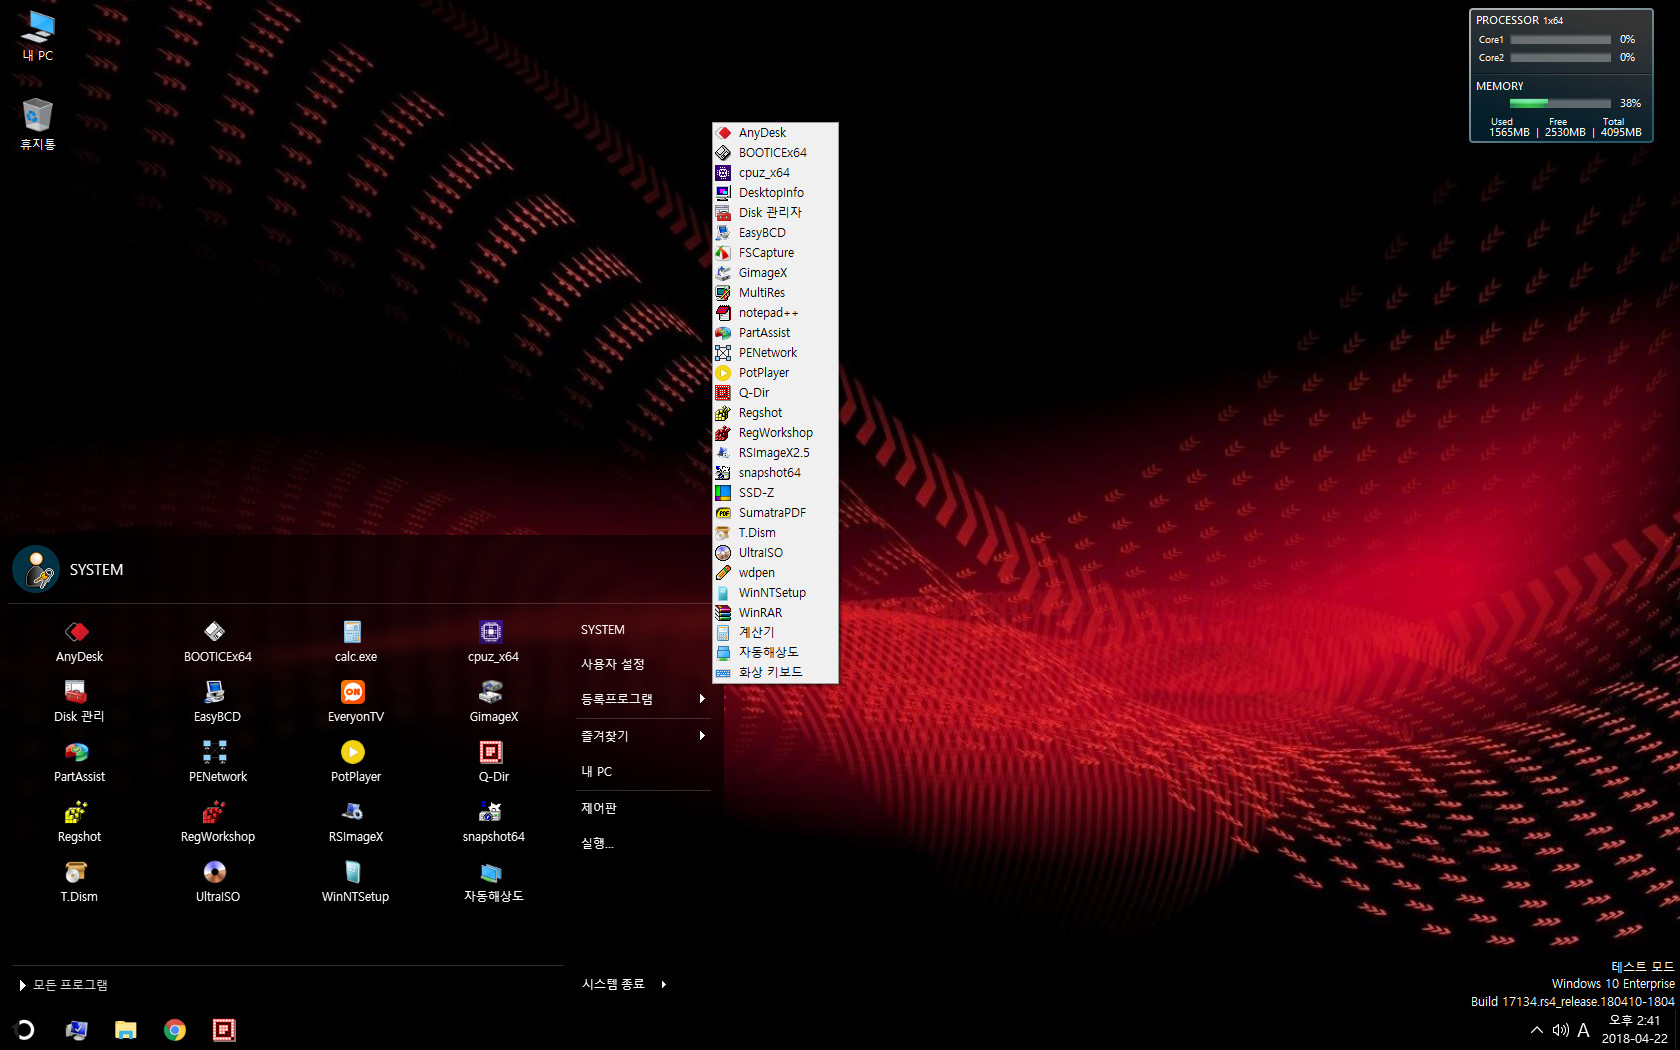The width and height of the screenshot is (1680, 1050).
Task: Choose 실행... from the start menu
Action: pyautogui.click(x=597, y=843)
